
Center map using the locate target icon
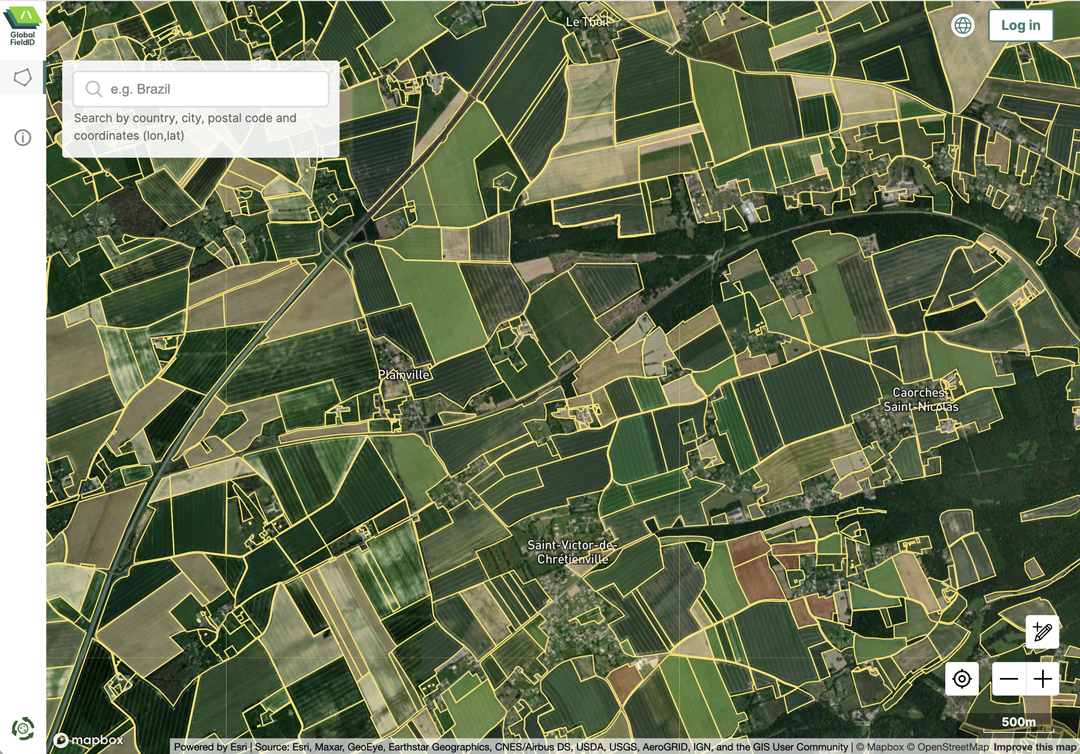[962, 680]
